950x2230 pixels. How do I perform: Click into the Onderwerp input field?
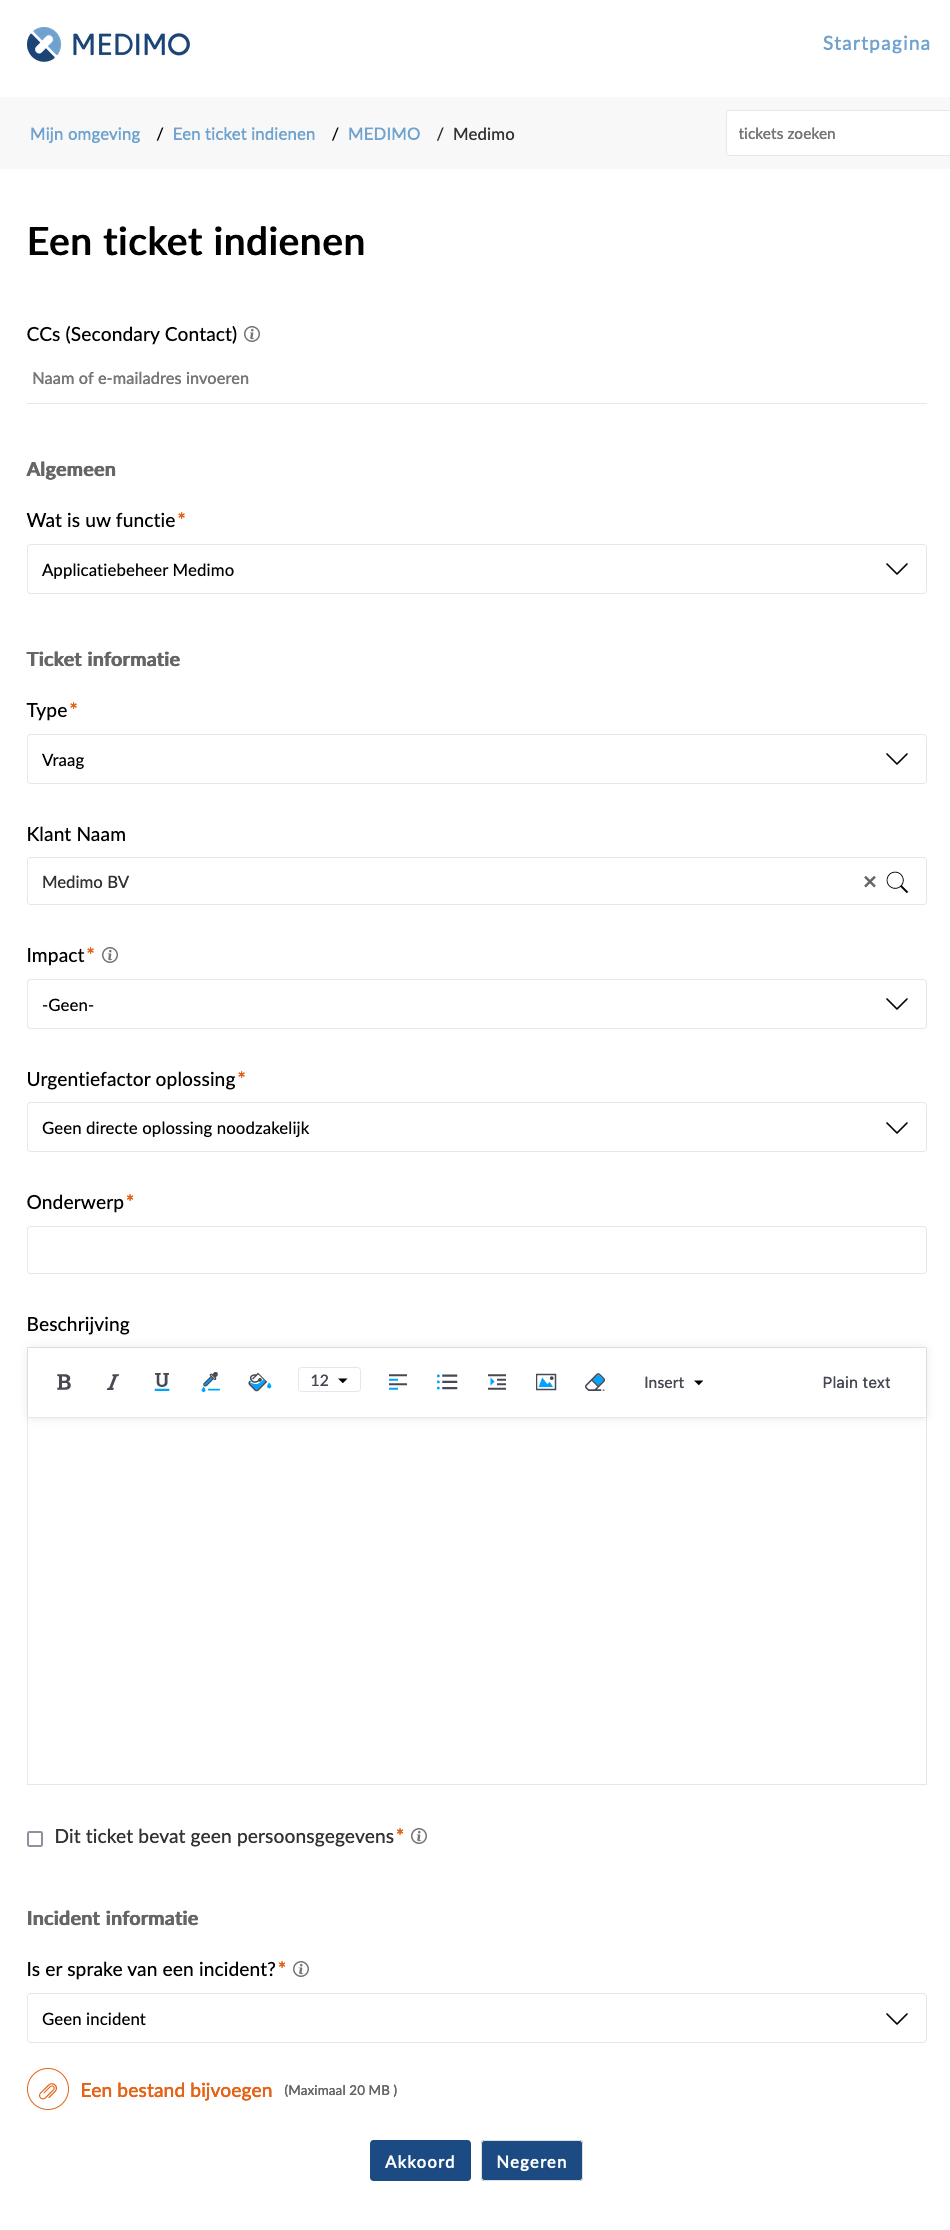[476, 1250]
